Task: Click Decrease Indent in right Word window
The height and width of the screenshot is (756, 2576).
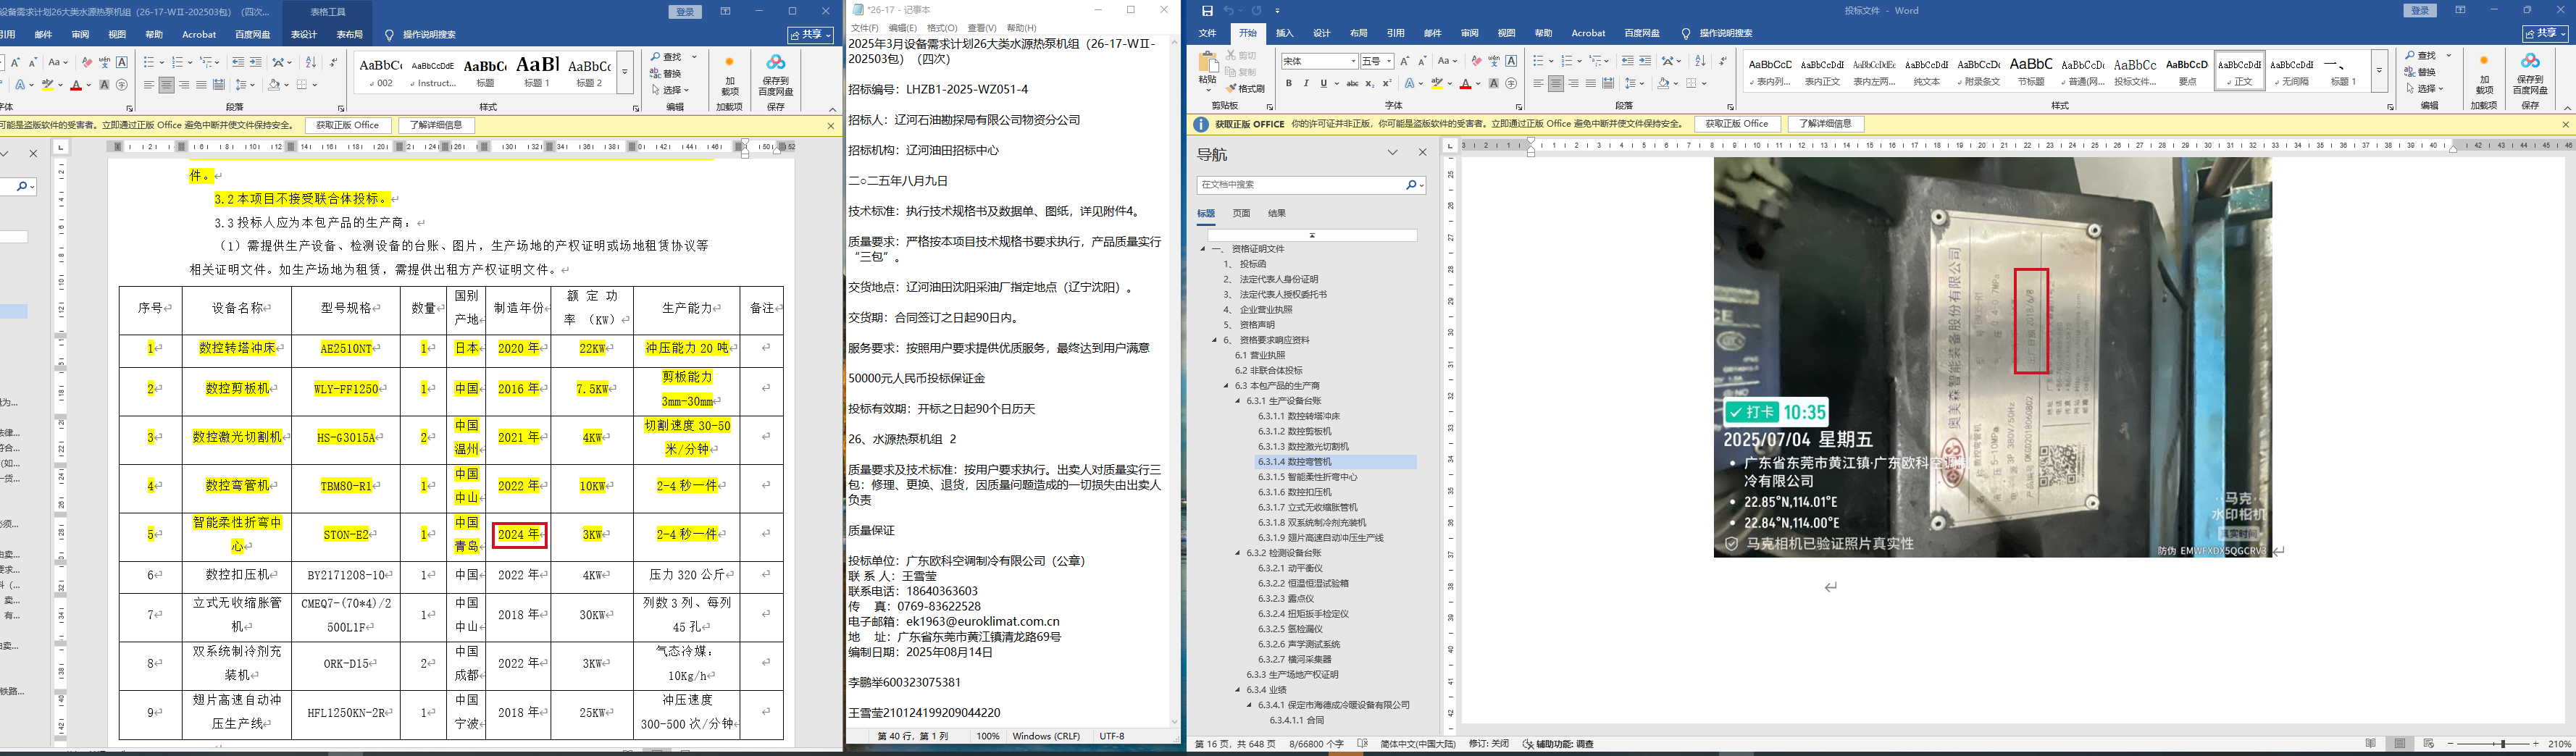Action: (x=1628, y=61)
